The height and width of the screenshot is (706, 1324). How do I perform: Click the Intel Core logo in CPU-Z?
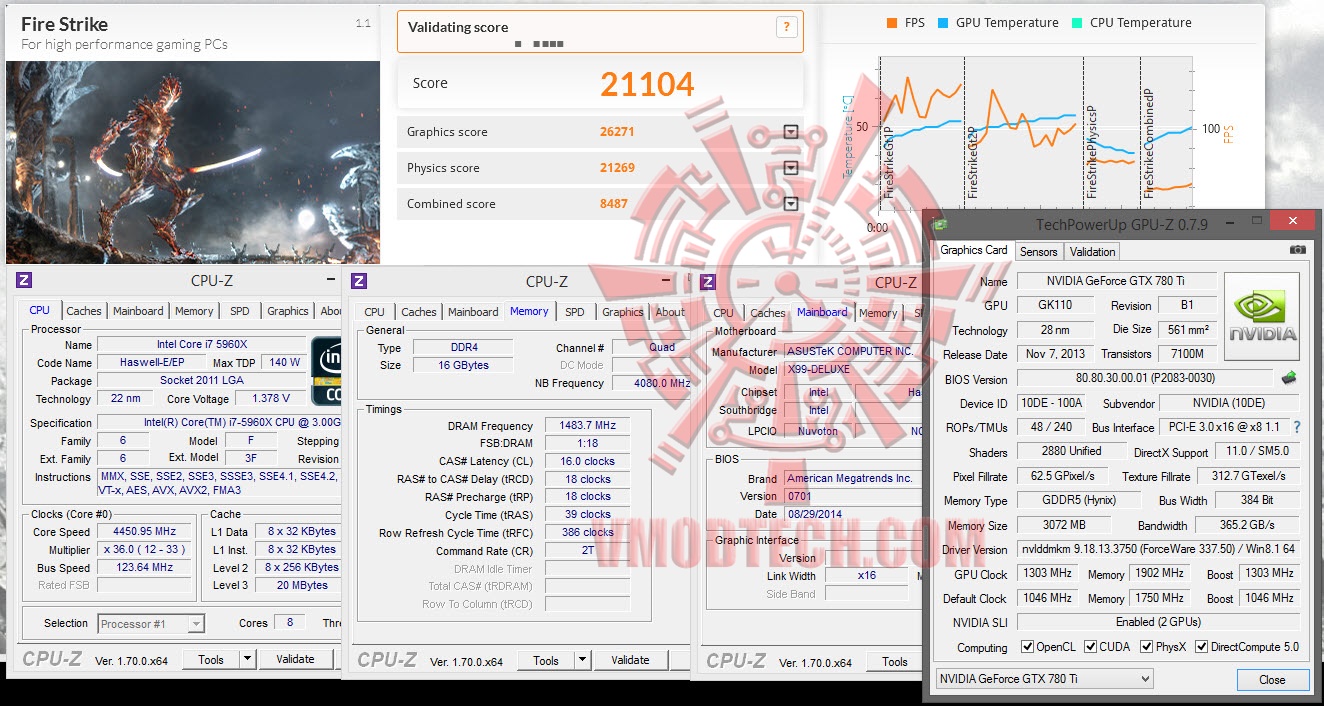coord(327,371)
